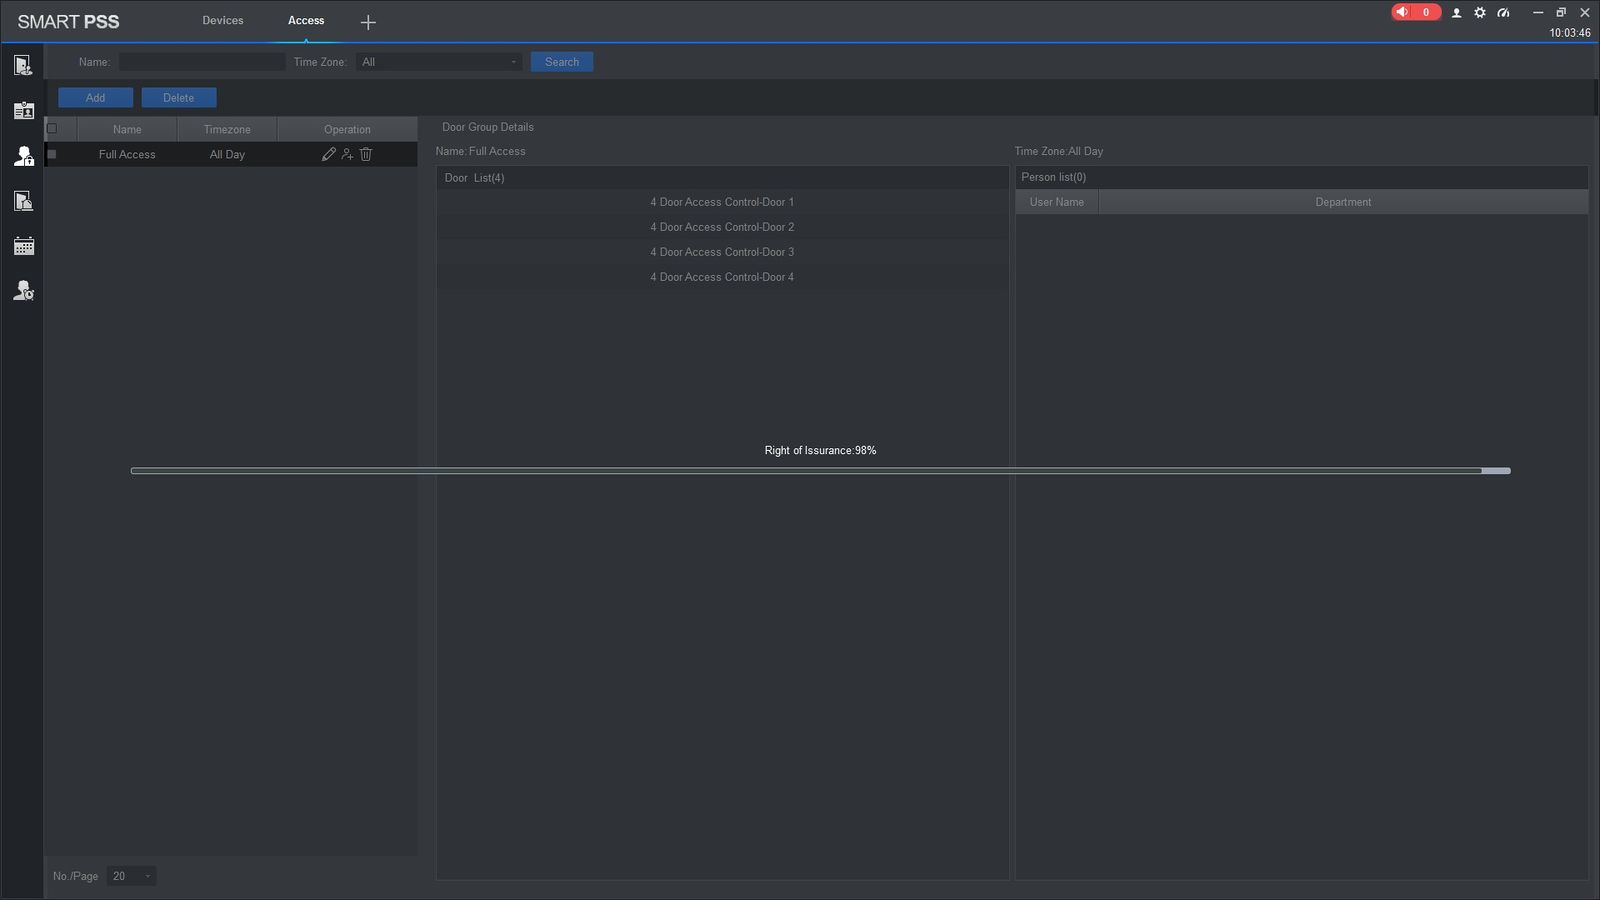
Task: Switch to the Devices tab
Action: [x=223, y=20]
